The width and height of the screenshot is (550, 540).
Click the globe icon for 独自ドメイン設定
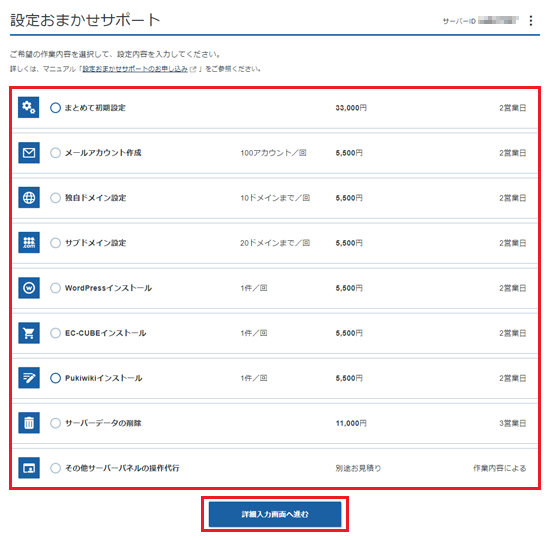point(29,198)
